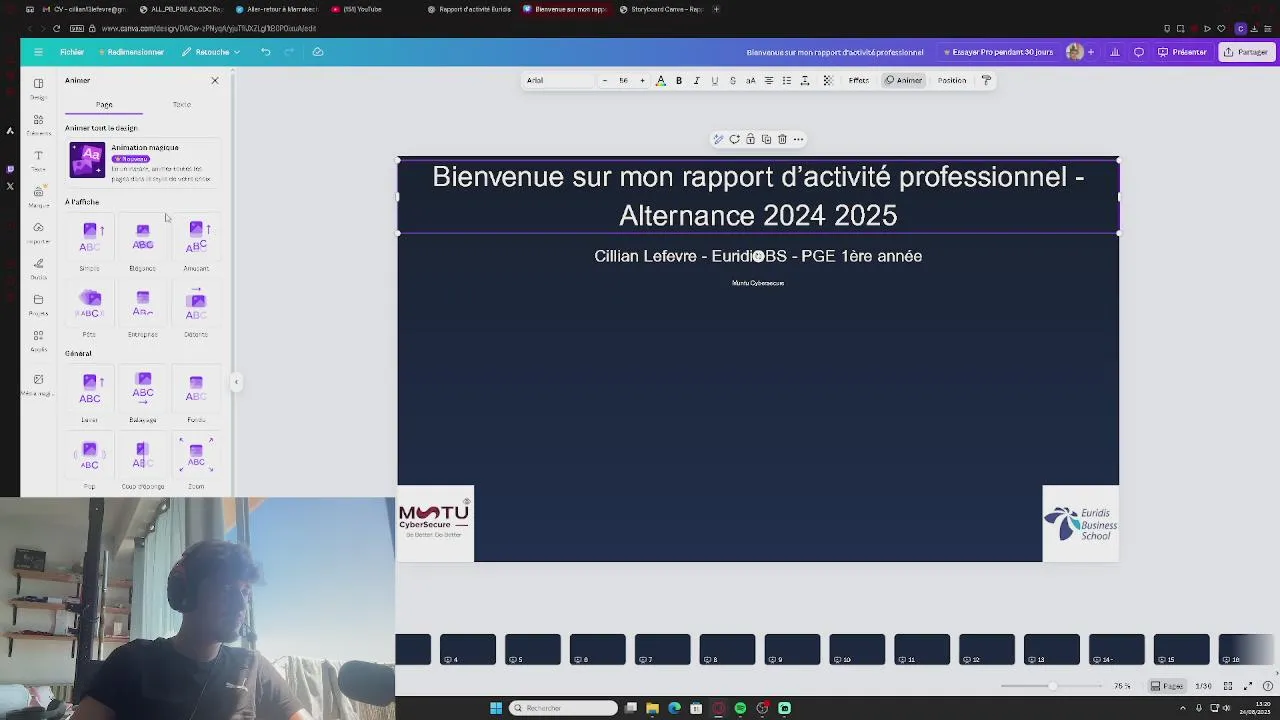Apply the Simple animation
1280x720 pixels.
90,245
